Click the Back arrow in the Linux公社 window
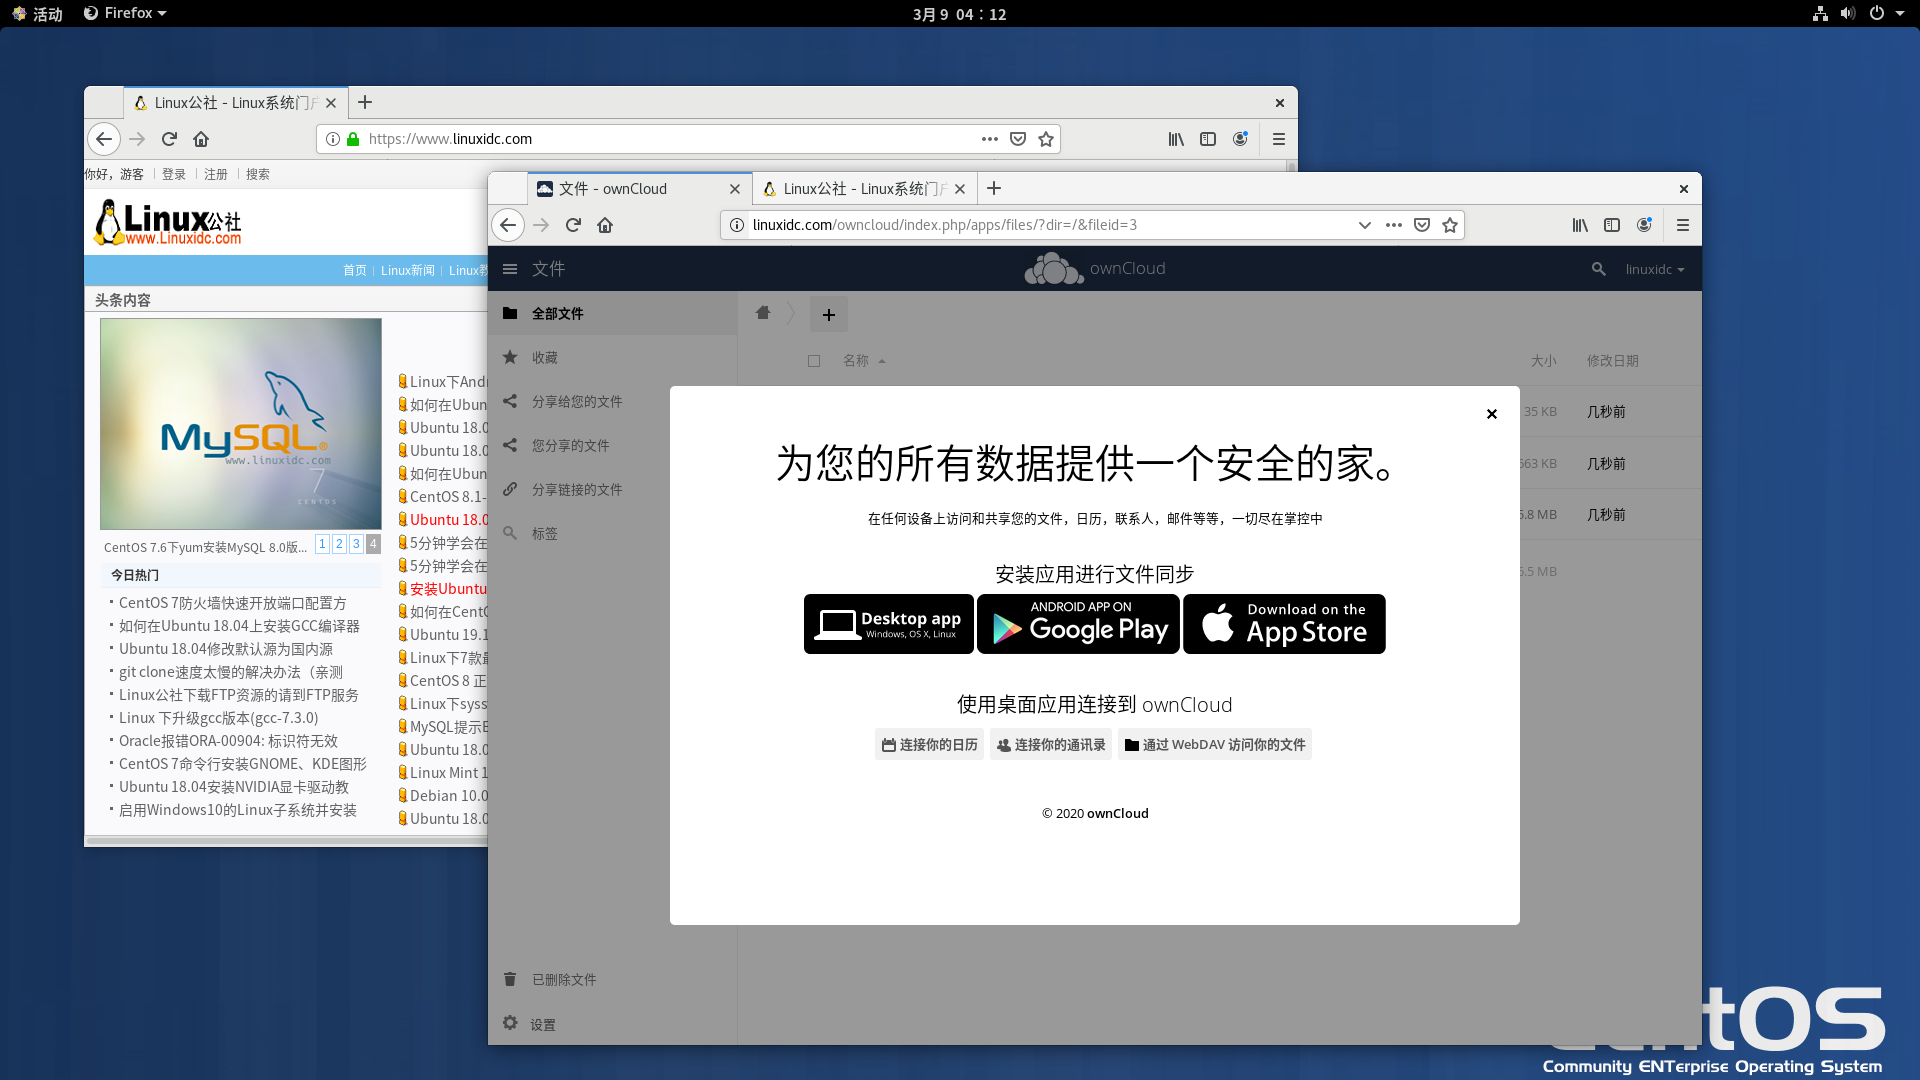Viewport: 1920px width, 1080px height. tap(104, 139)
